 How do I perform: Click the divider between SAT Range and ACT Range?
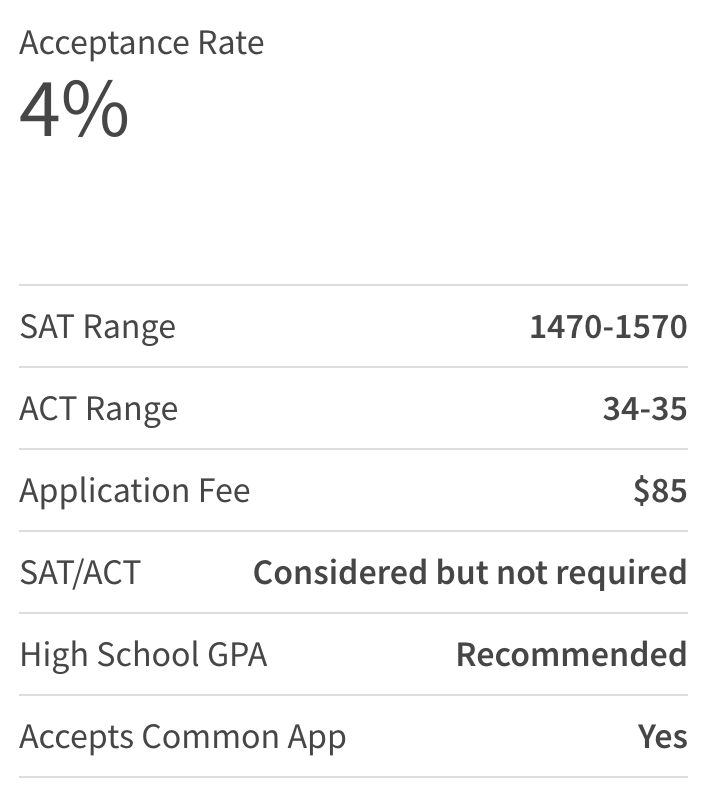click(353, 367)
